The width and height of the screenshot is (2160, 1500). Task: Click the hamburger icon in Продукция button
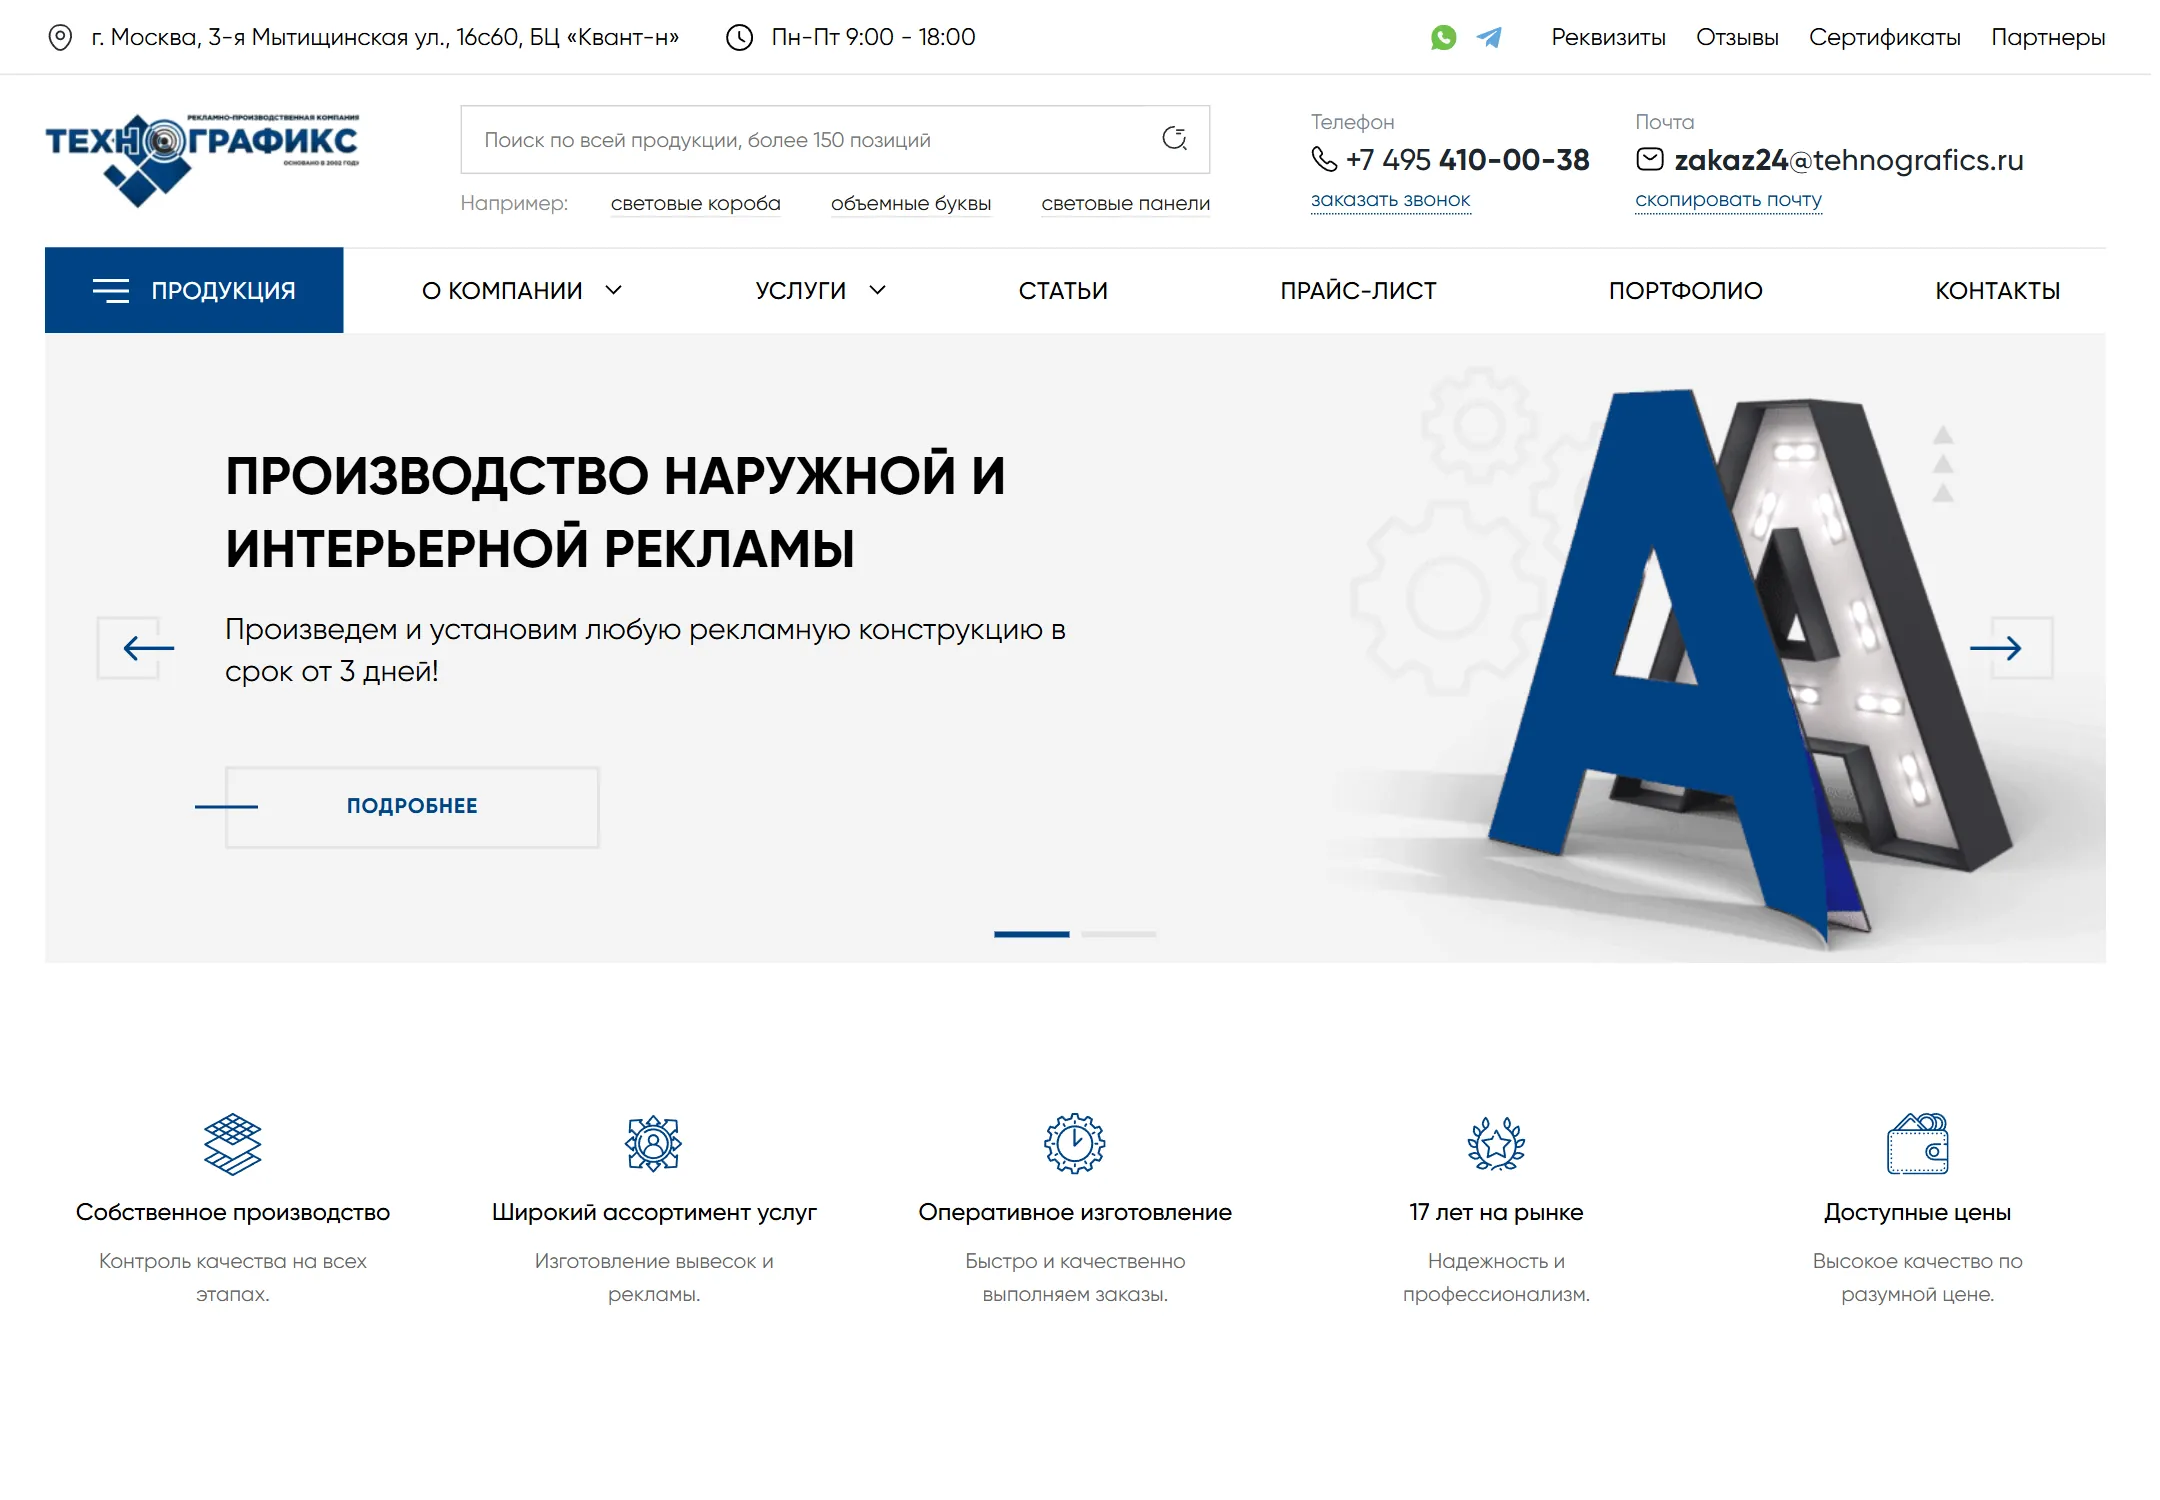tap(111, 291)
